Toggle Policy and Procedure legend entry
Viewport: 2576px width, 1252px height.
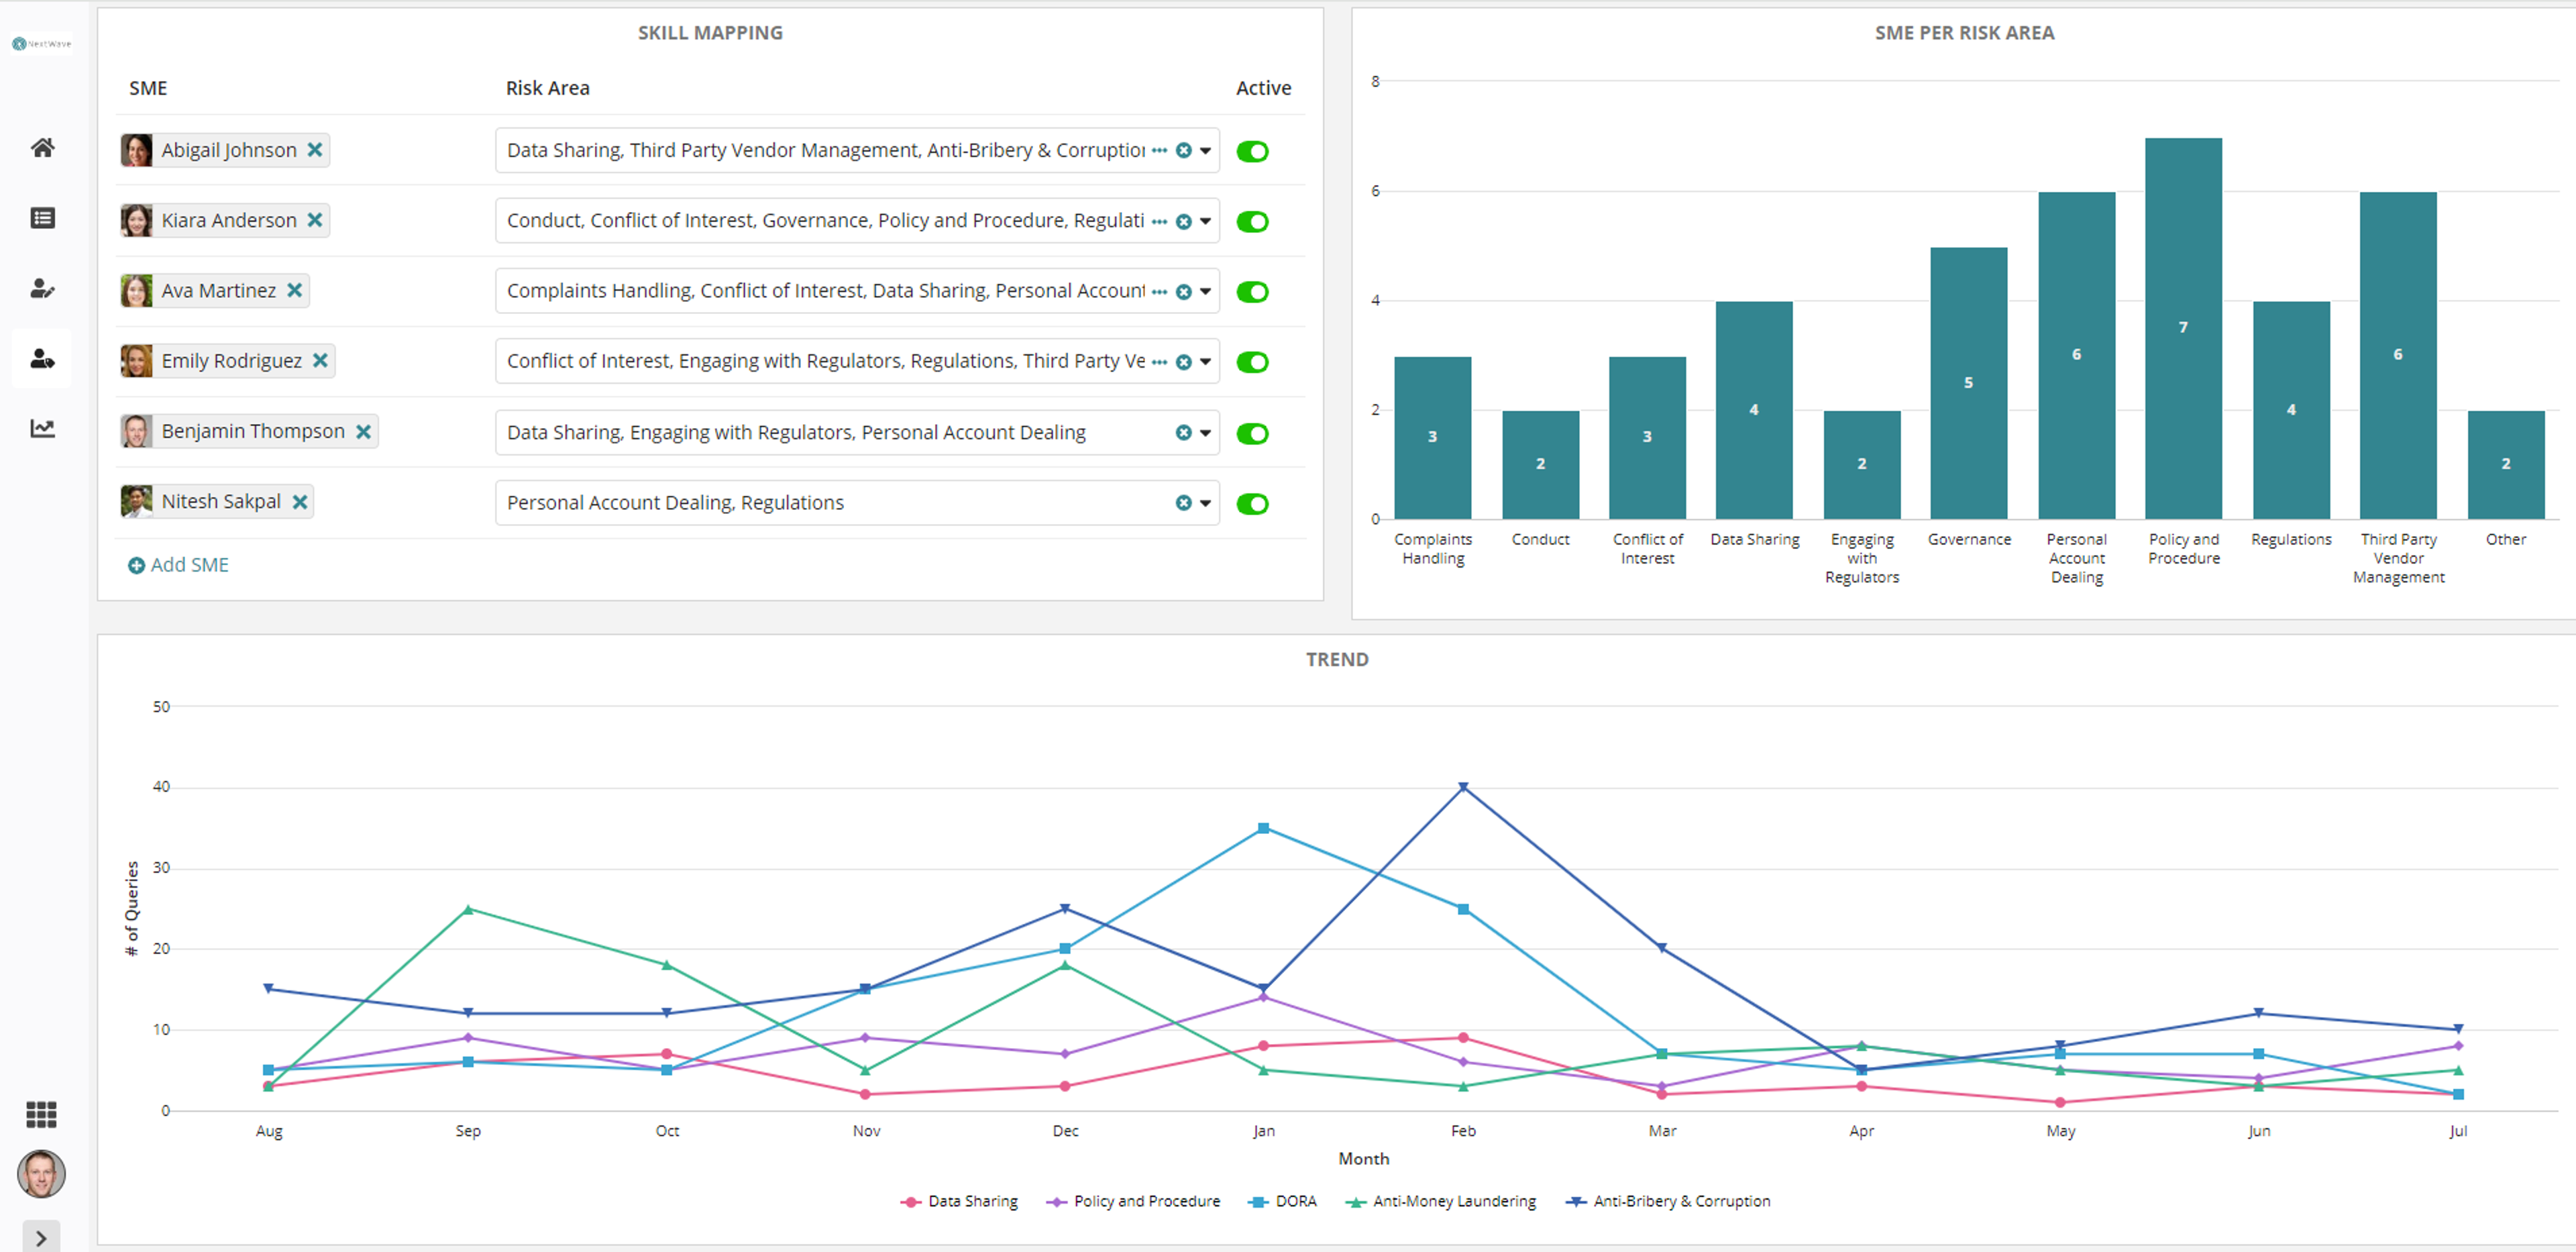(1133, 1201)
